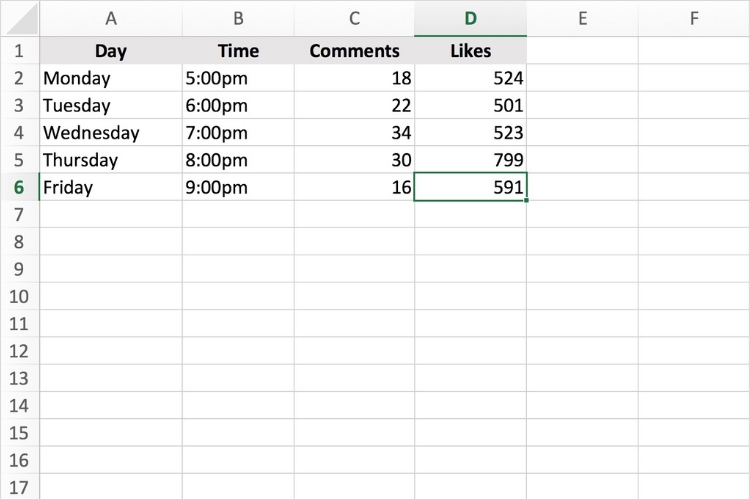Click the "Day" header cell
This screenshot has height=500, width=750.
[110, 51]
